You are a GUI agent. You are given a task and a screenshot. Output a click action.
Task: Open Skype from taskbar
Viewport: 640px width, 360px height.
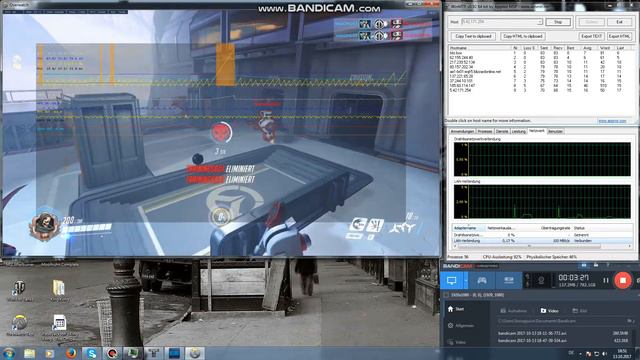point(91,353)
